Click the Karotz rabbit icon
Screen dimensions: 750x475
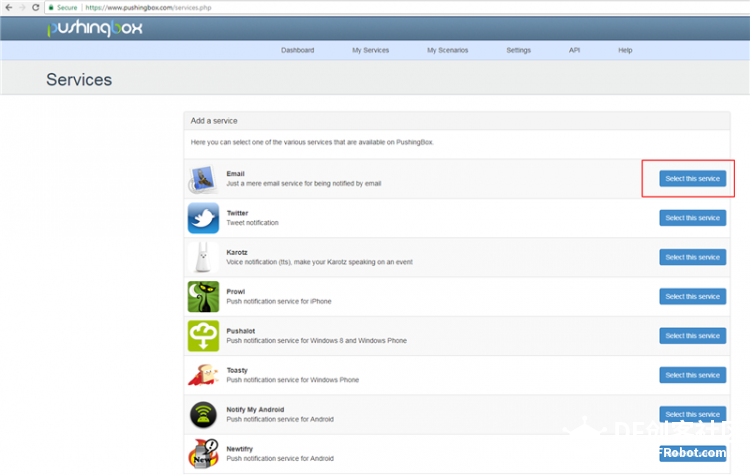(x=203, y=257)
